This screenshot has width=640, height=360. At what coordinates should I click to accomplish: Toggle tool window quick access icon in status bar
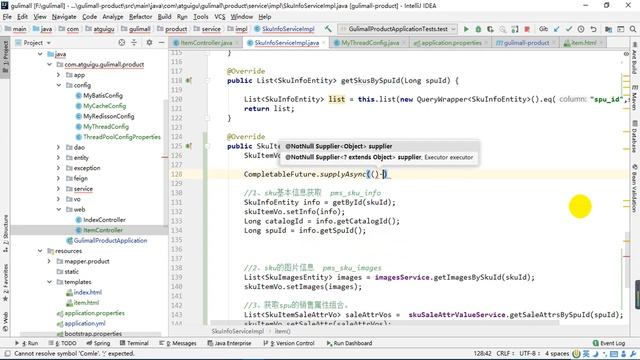[7, 353]
